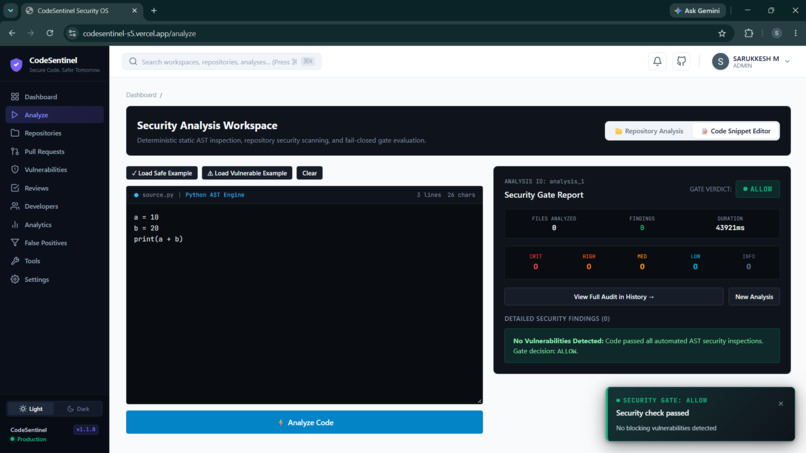Screen dimensions: 806x453
Task: Clear the code editor
Action: [x=309, y=173]
